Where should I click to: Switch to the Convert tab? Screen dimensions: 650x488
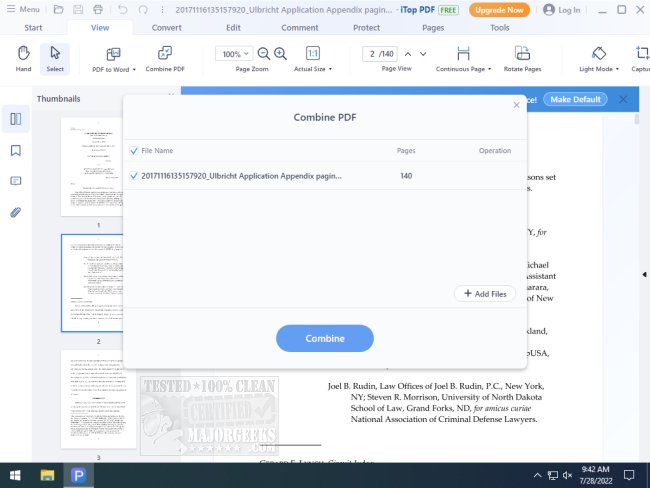point(167,28)
